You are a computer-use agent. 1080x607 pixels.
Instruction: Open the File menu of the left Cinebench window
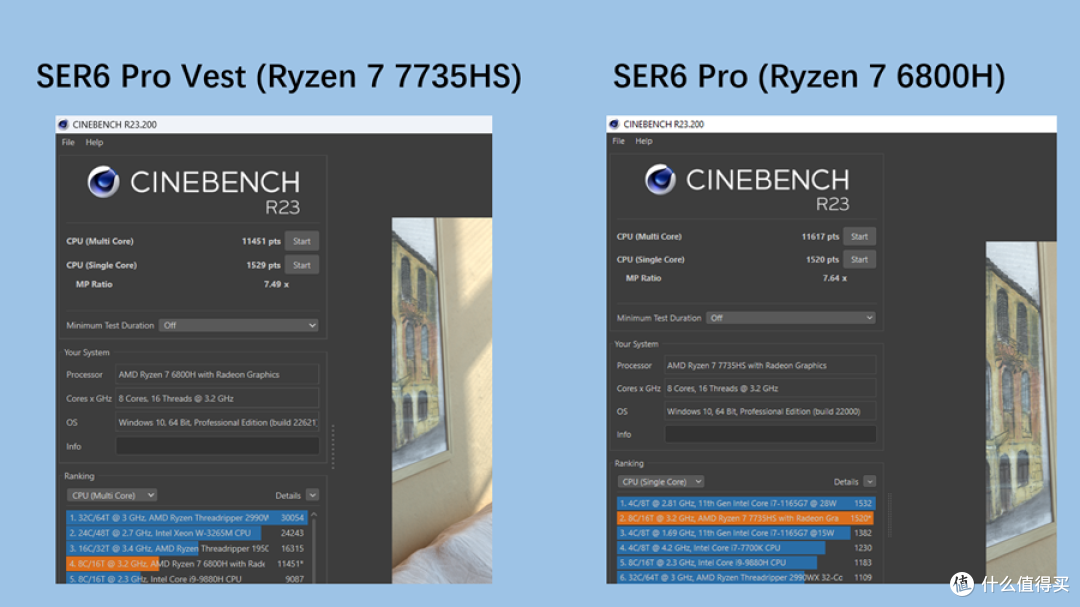click(x=66, y=142)
